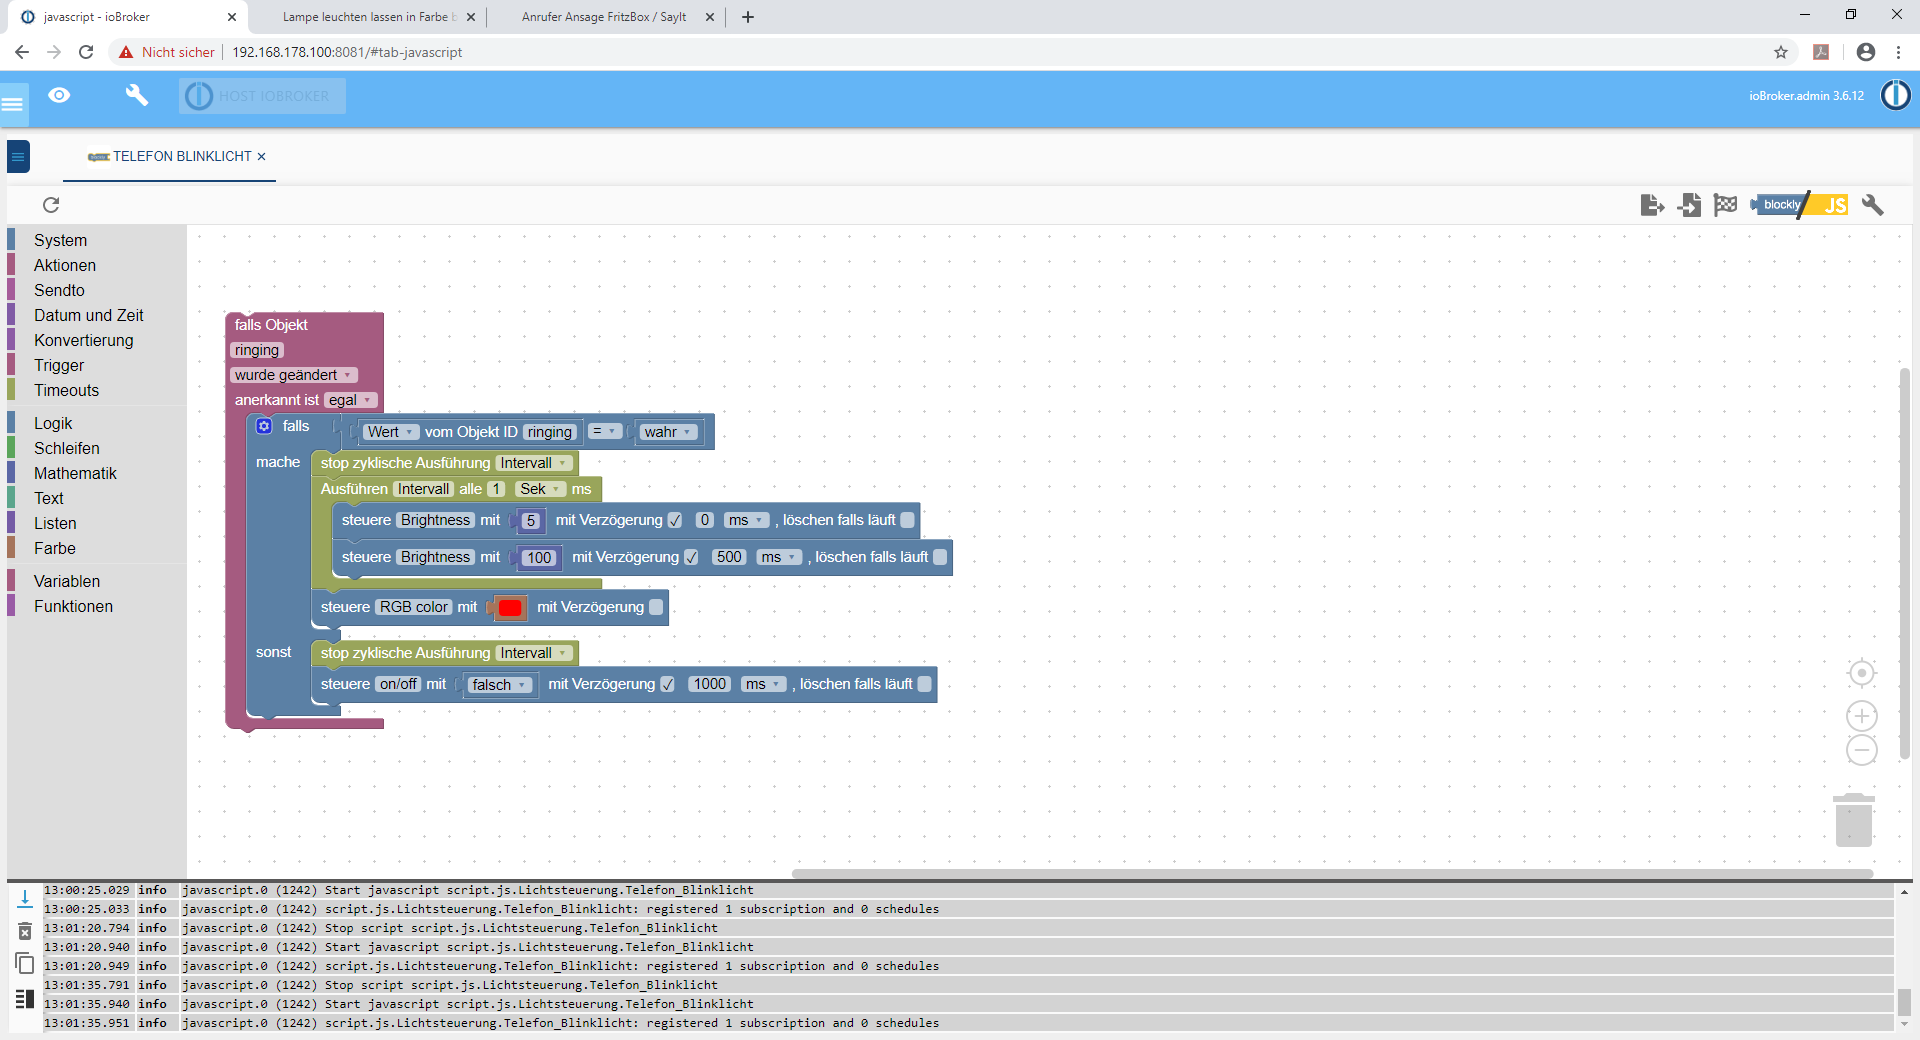Click the export blocks icon
The height and width of the screenshot is (1040, 1920).
(x=1653, y=205)
